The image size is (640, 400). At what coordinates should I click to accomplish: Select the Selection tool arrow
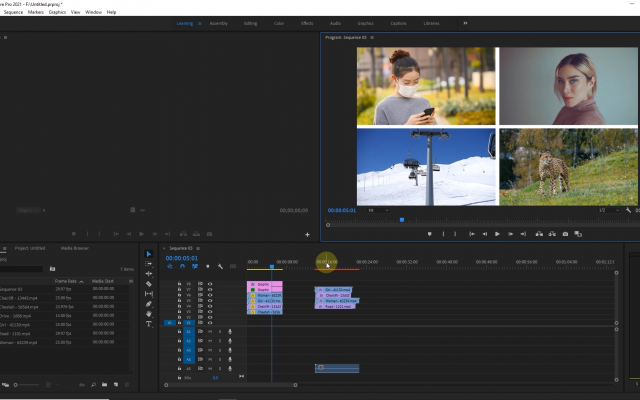coord(149,254)
